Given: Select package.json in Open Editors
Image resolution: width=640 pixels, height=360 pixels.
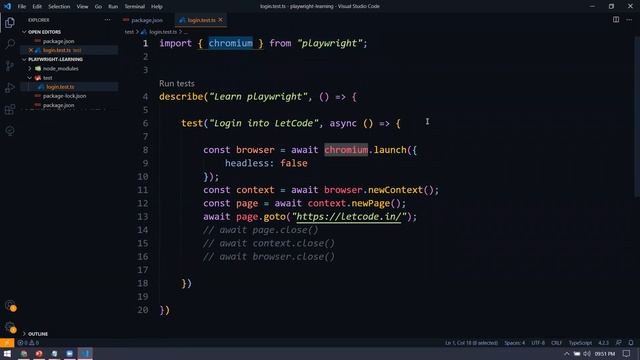Looking at the screenshot, I should [58, 41].
